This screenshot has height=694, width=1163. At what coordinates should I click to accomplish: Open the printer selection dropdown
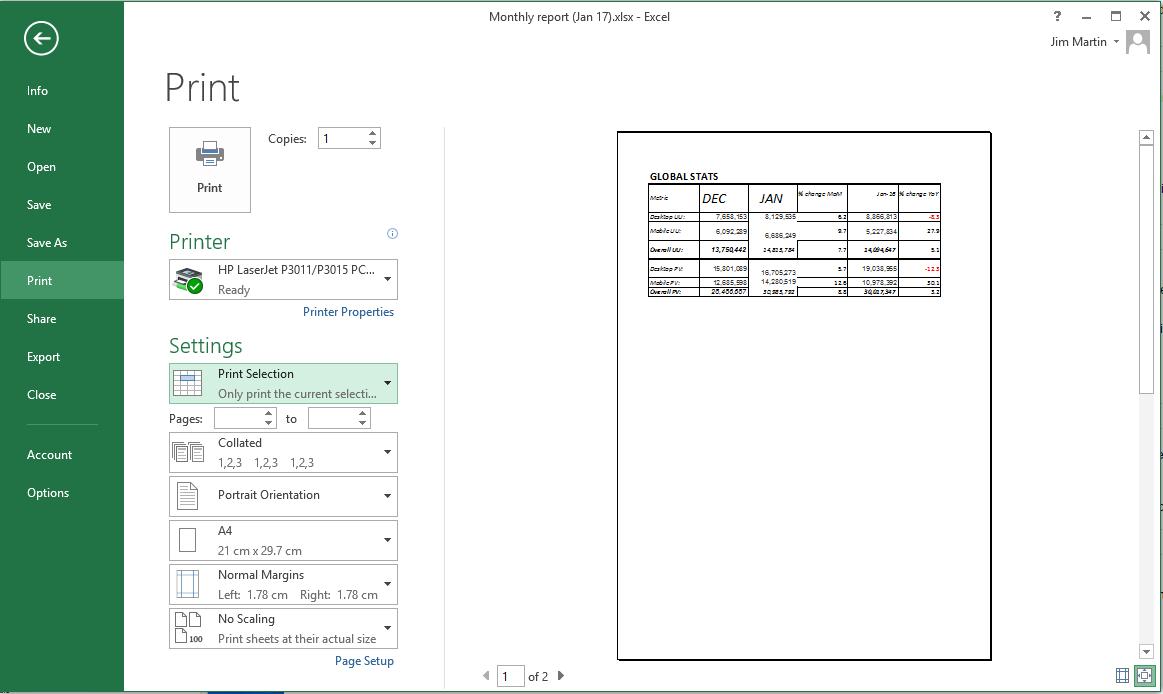[388, 279]
